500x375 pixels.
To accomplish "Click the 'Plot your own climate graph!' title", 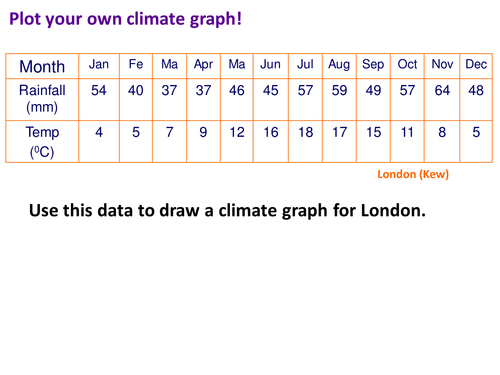I will [125, 19].
